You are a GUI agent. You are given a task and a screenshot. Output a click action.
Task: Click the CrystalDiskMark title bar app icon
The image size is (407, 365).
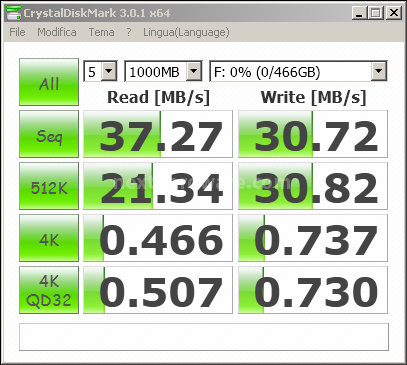pyautogui.click(x=13, y=13)
